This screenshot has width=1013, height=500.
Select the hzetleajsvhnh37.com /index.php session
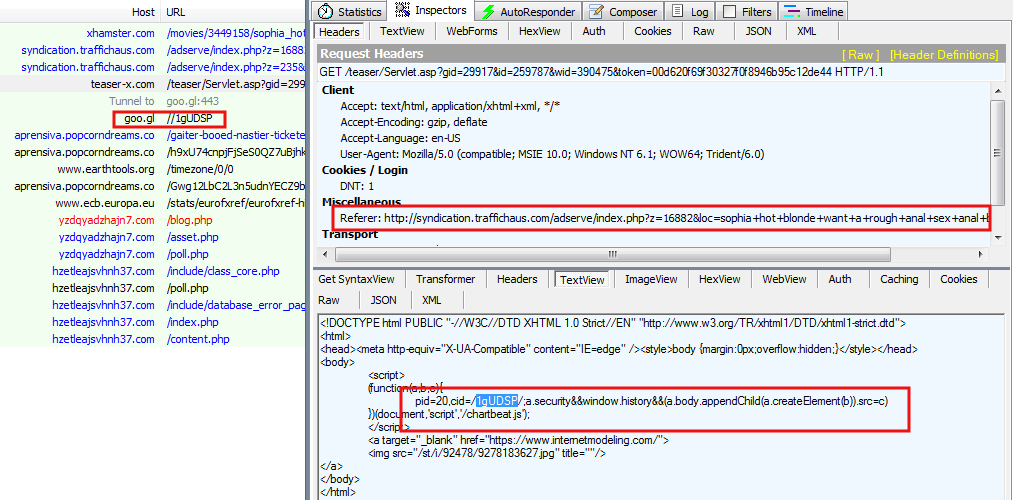[x=152, y=322]
